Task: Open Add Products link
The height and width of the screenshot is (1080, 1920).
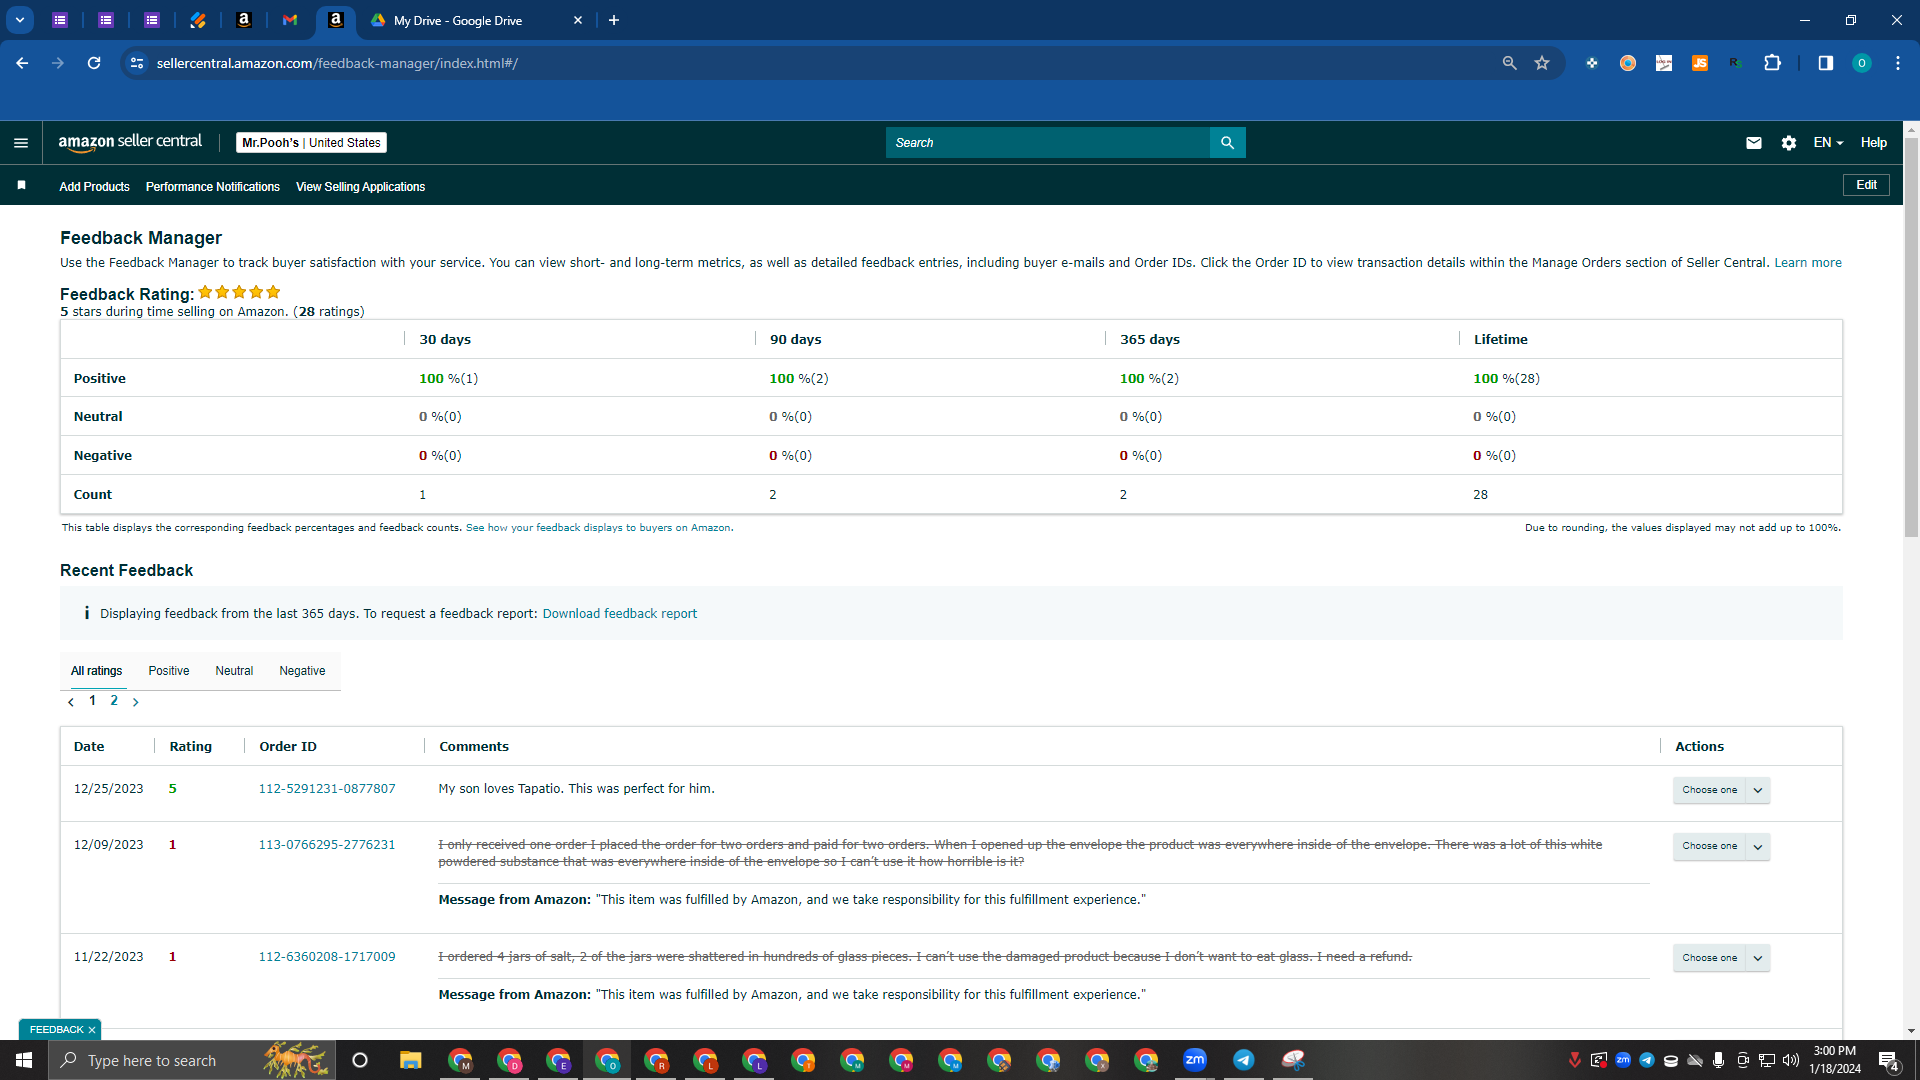Action: click(94, 187)
